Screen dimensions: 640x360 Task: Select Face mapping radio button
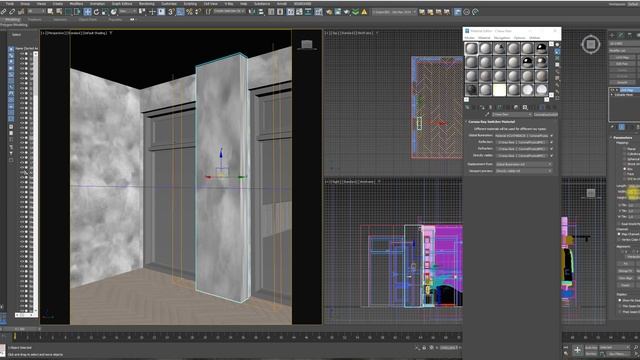pos(624,174)
